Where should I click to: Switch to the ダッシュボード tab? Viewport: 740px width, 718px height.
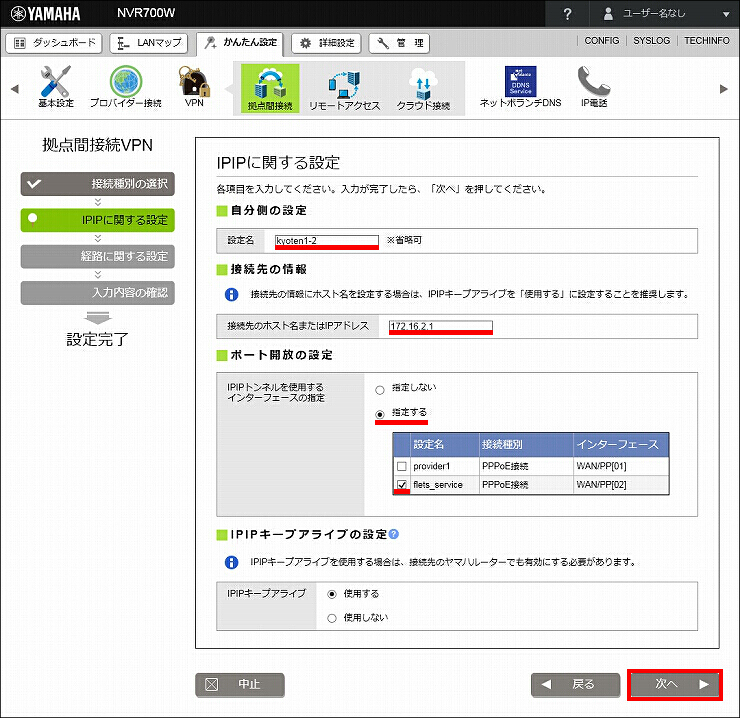(54, 43)
